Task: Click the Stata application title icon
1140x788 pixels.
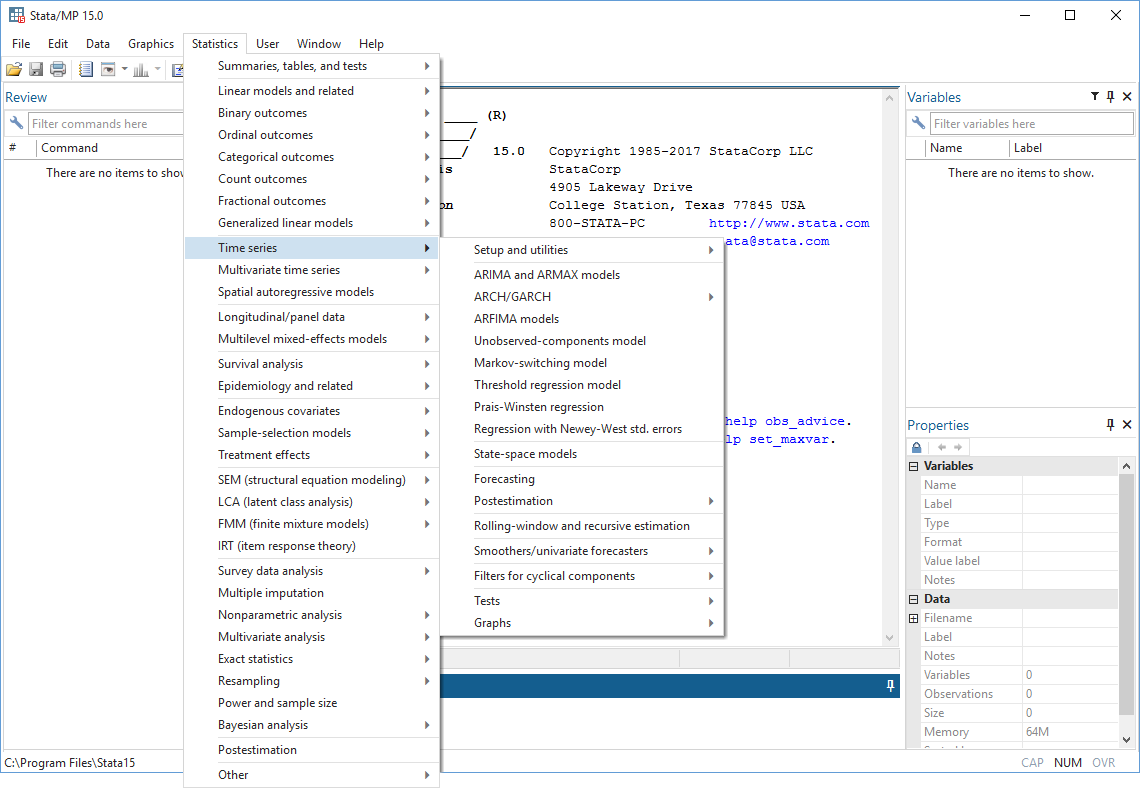Action: [17, 15]
